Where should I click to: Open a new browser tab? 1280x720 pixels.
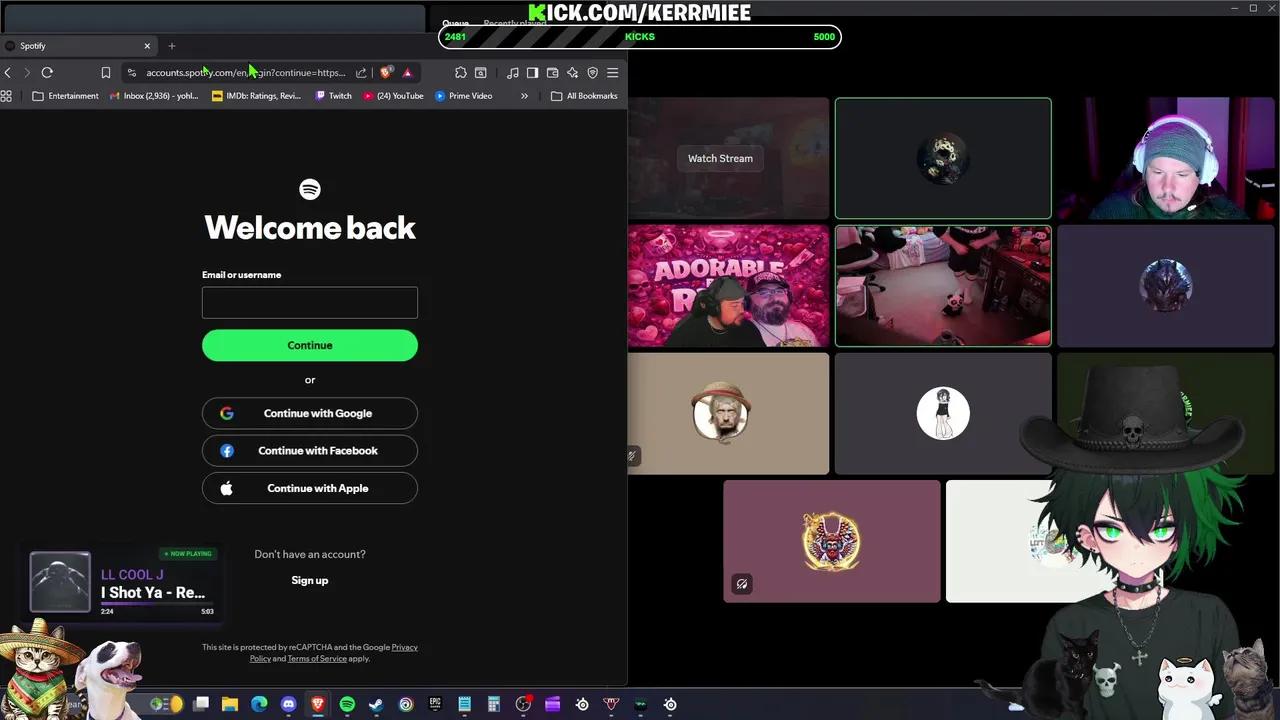coord(171,46)
